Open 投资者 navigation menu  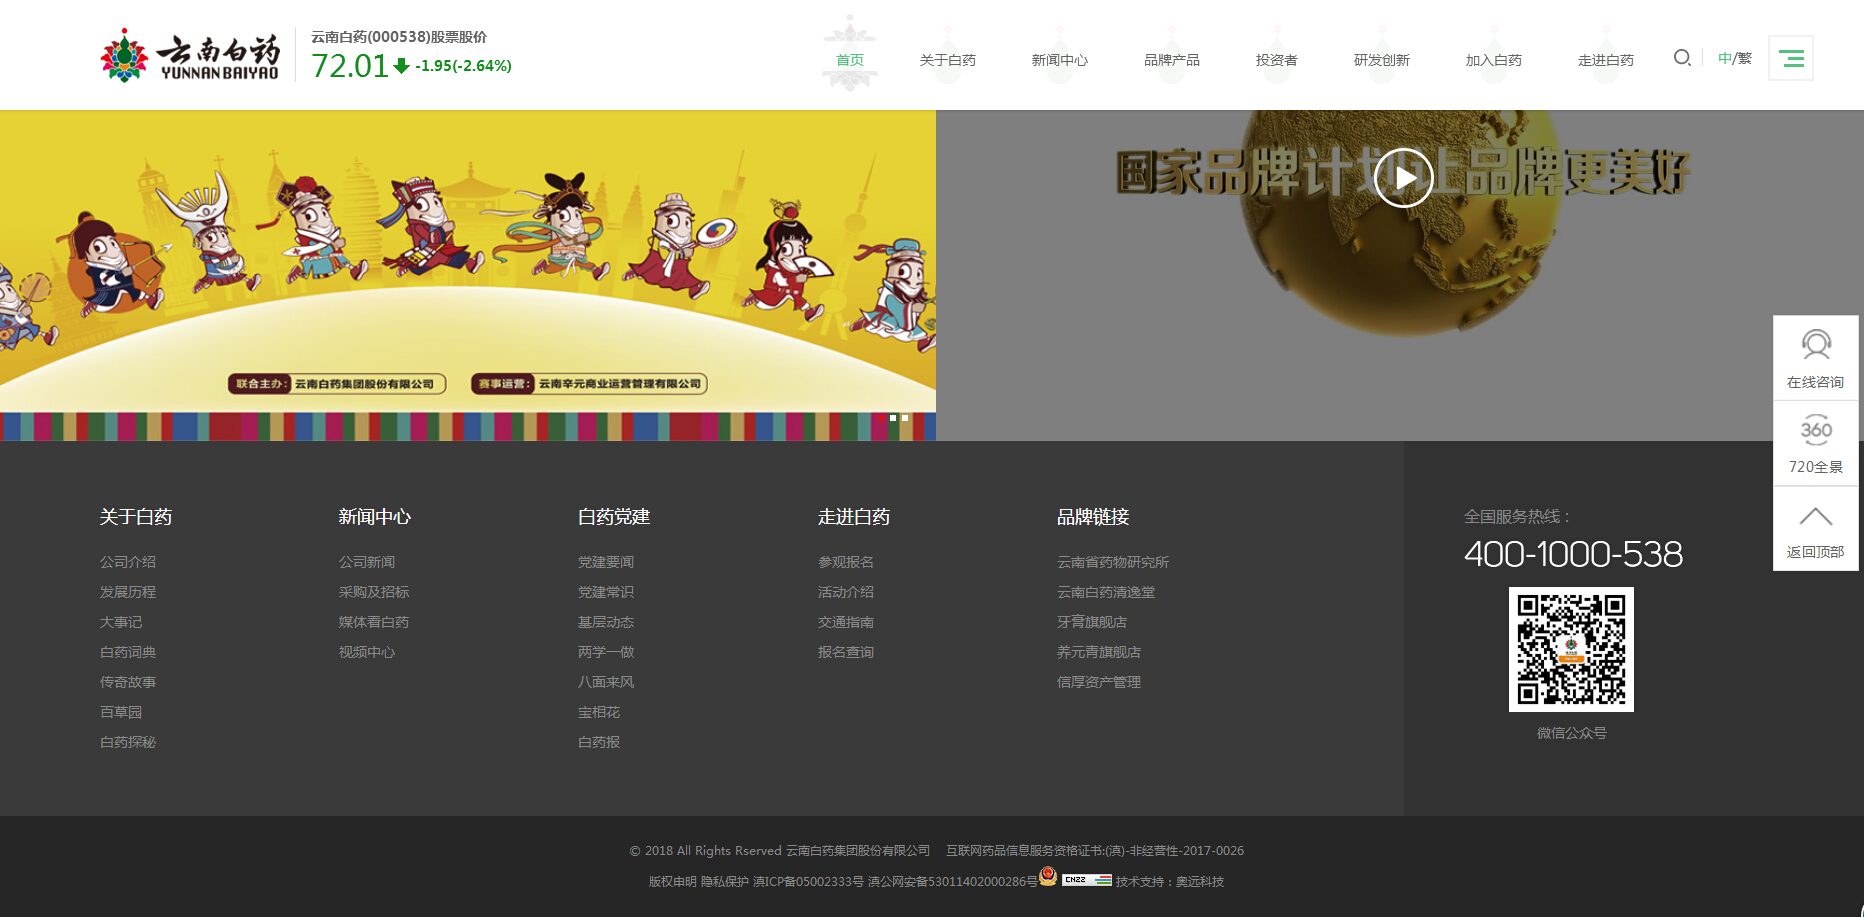click(1276, 60)
